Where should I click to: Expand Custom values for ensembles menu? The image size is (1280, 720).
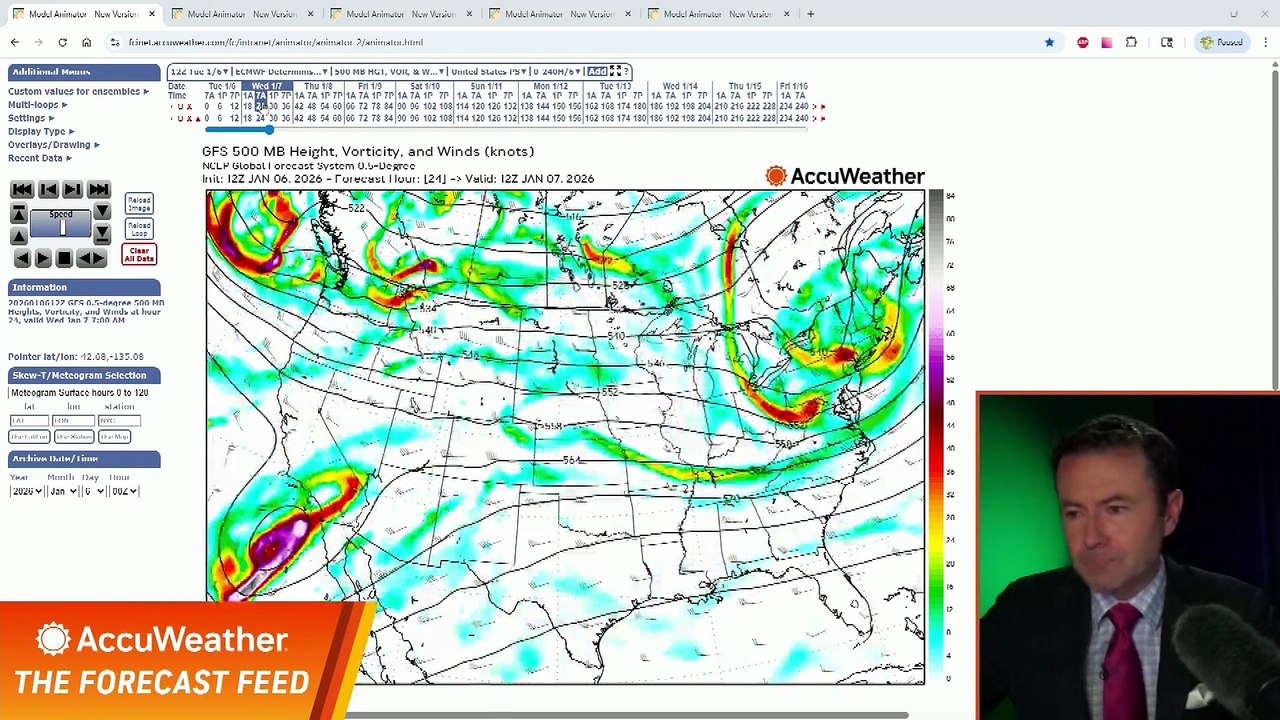tap(78, 92)
